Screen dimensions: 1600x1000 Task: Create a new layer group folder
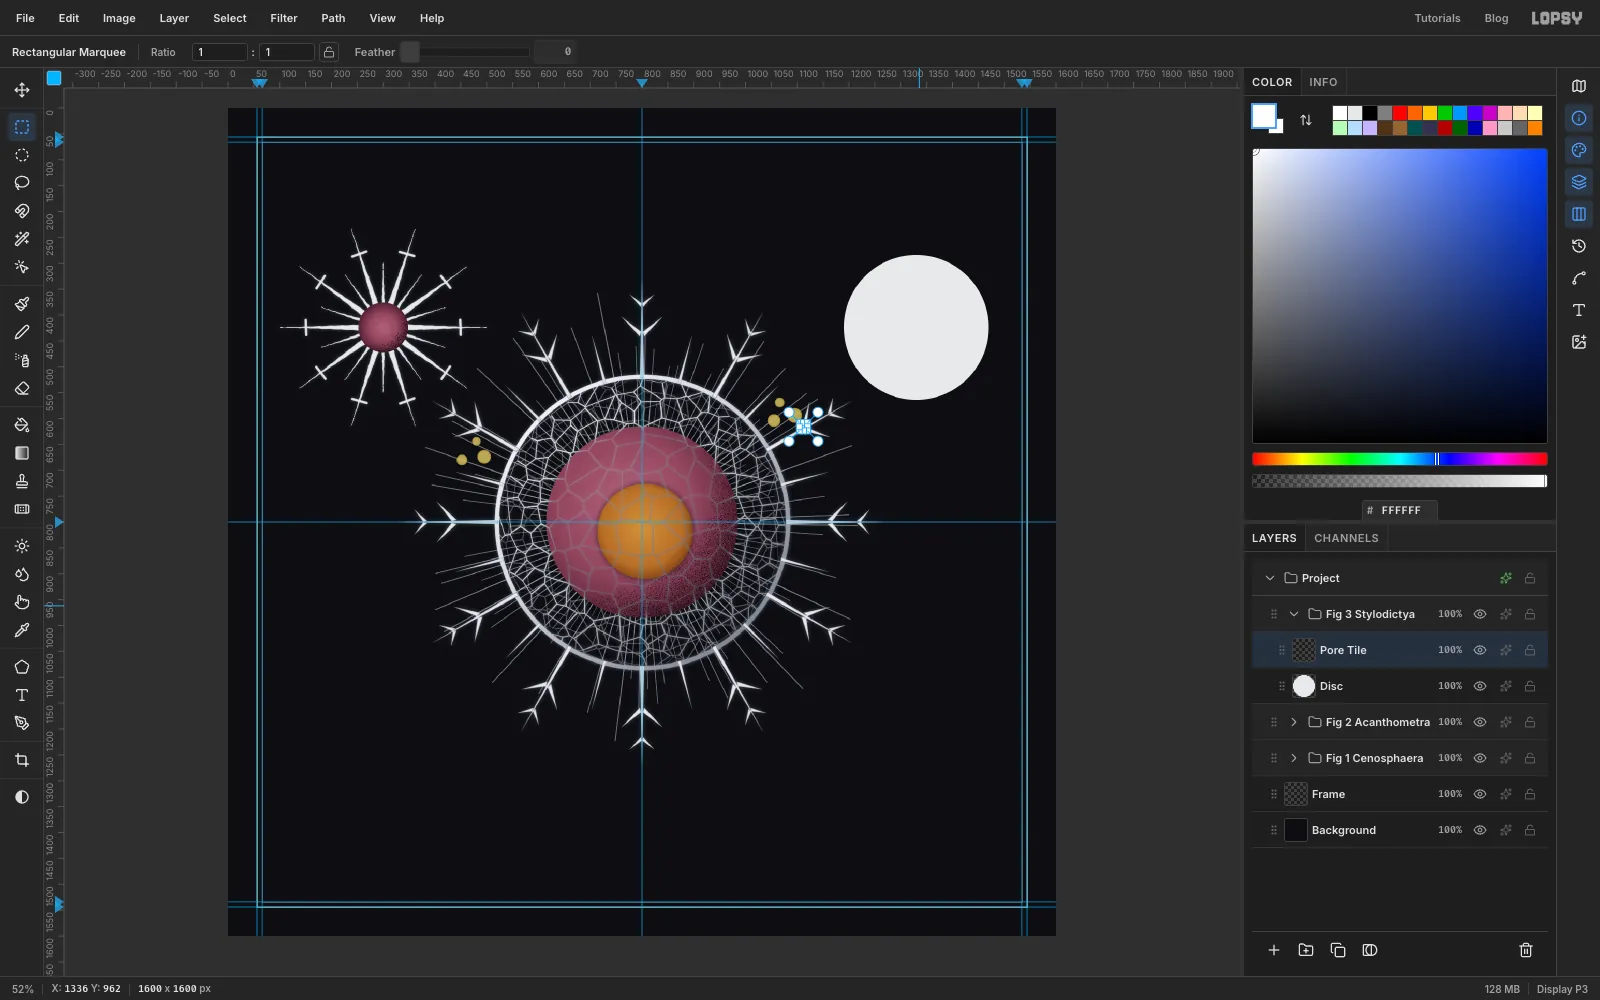click(1306, 950)
